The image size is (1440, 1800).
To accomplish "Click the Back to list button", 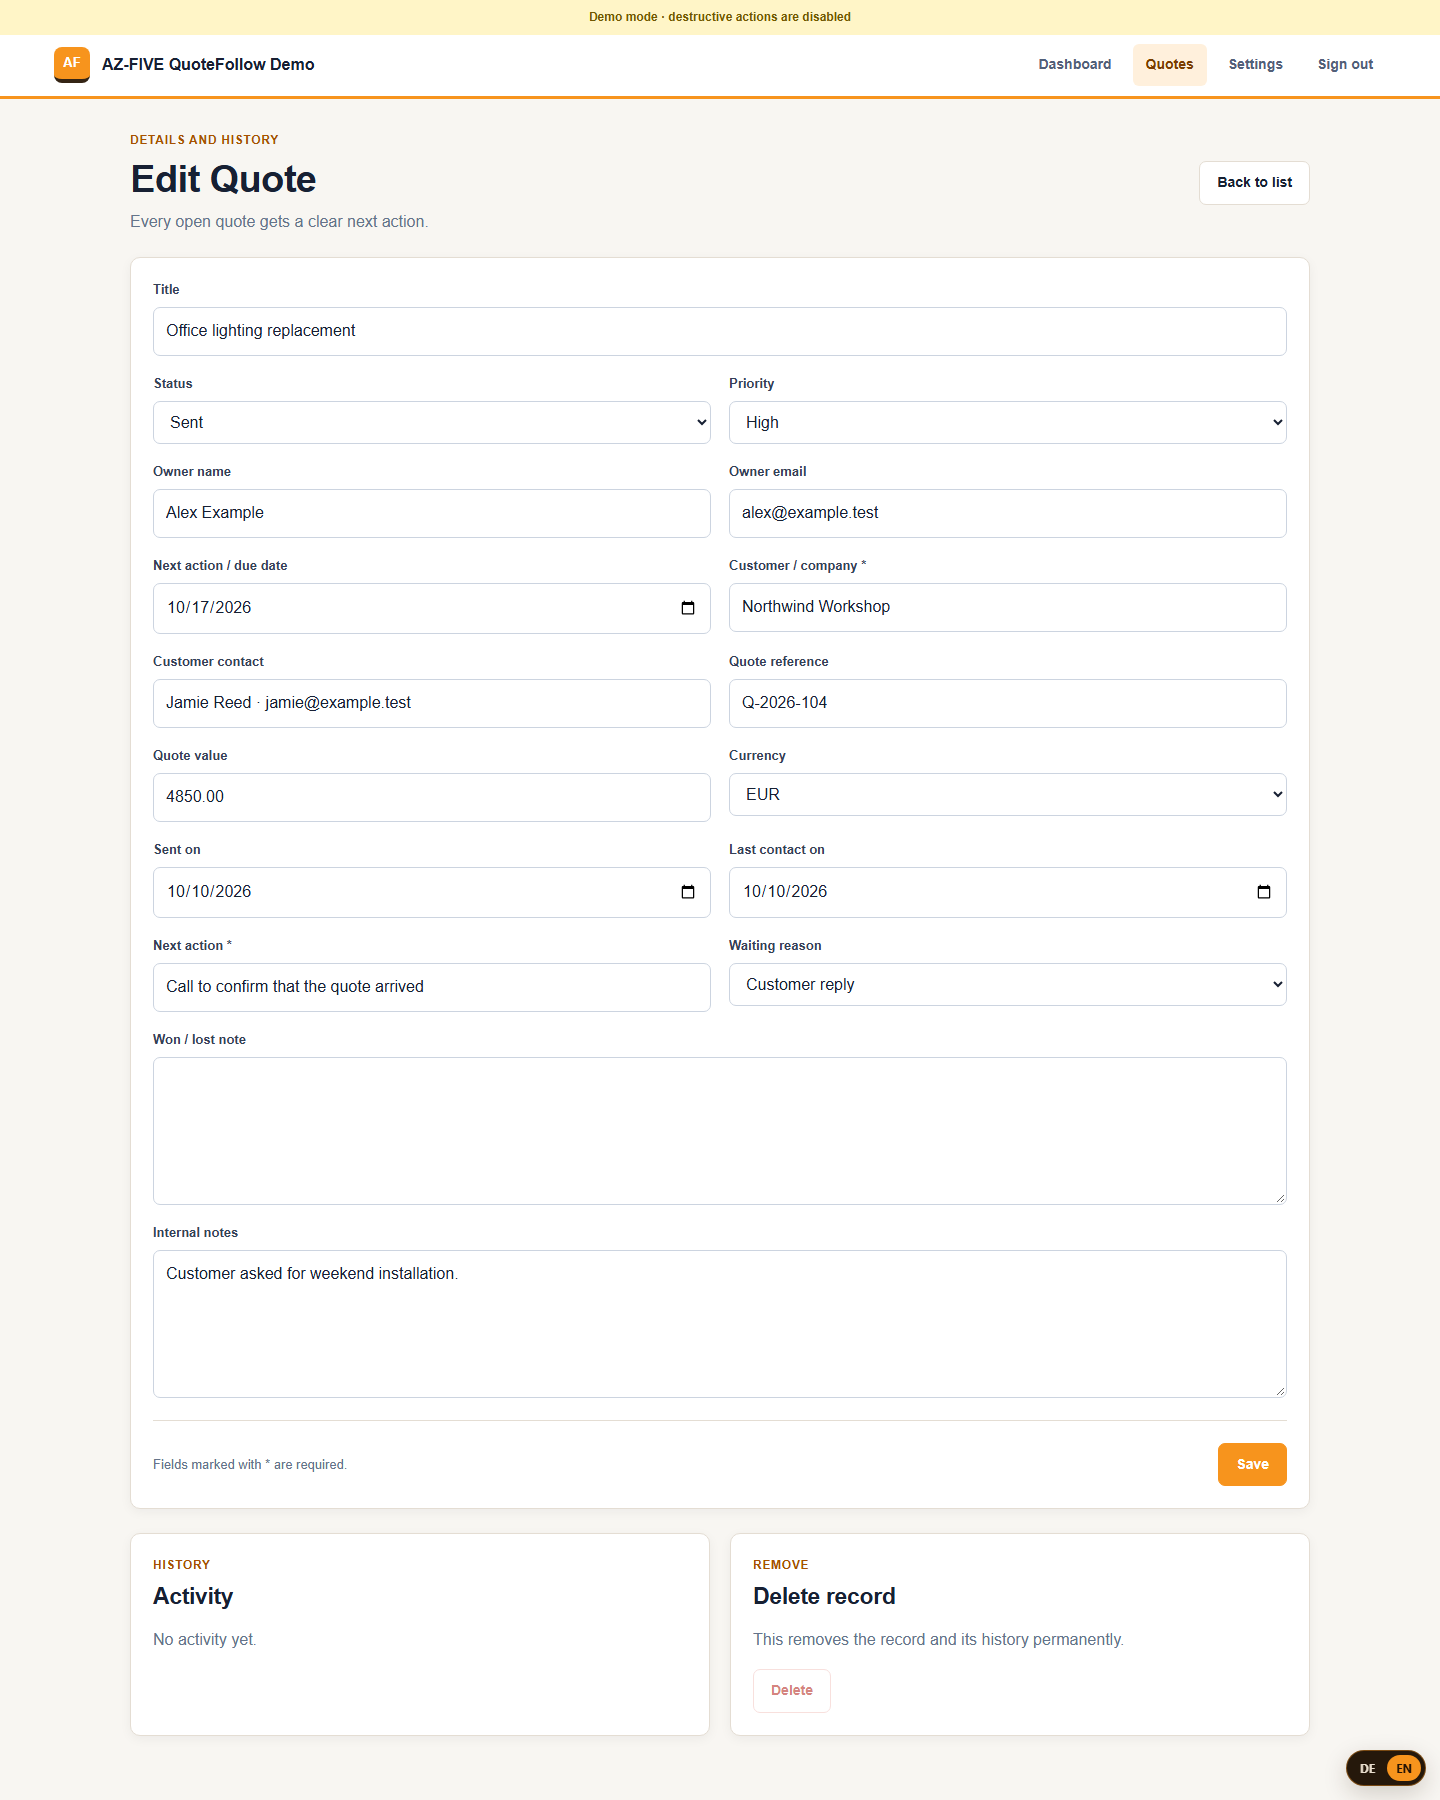I will [1255, 183].
